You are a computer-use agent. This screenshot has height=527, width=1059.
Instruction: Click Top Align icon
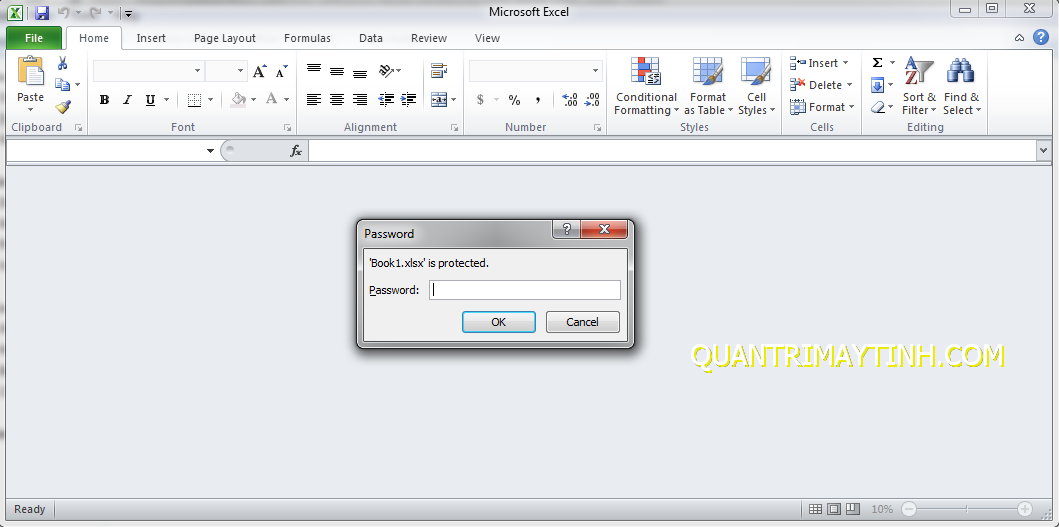pos(313,70)
